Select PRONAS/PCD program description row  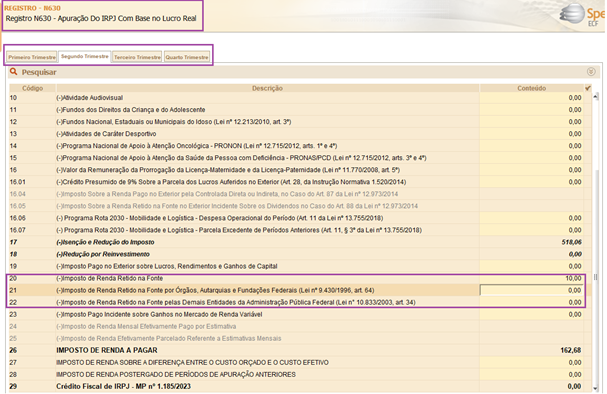click(x=241, y=158)
